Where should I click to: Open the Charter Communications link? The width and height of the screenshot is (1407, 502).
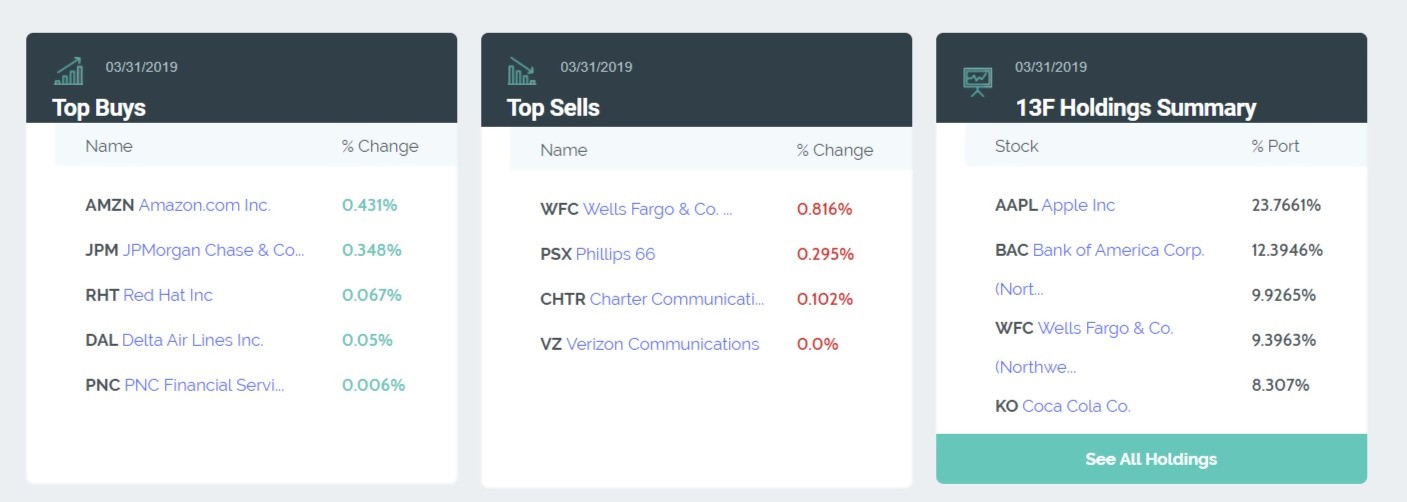tap(676, 299)
